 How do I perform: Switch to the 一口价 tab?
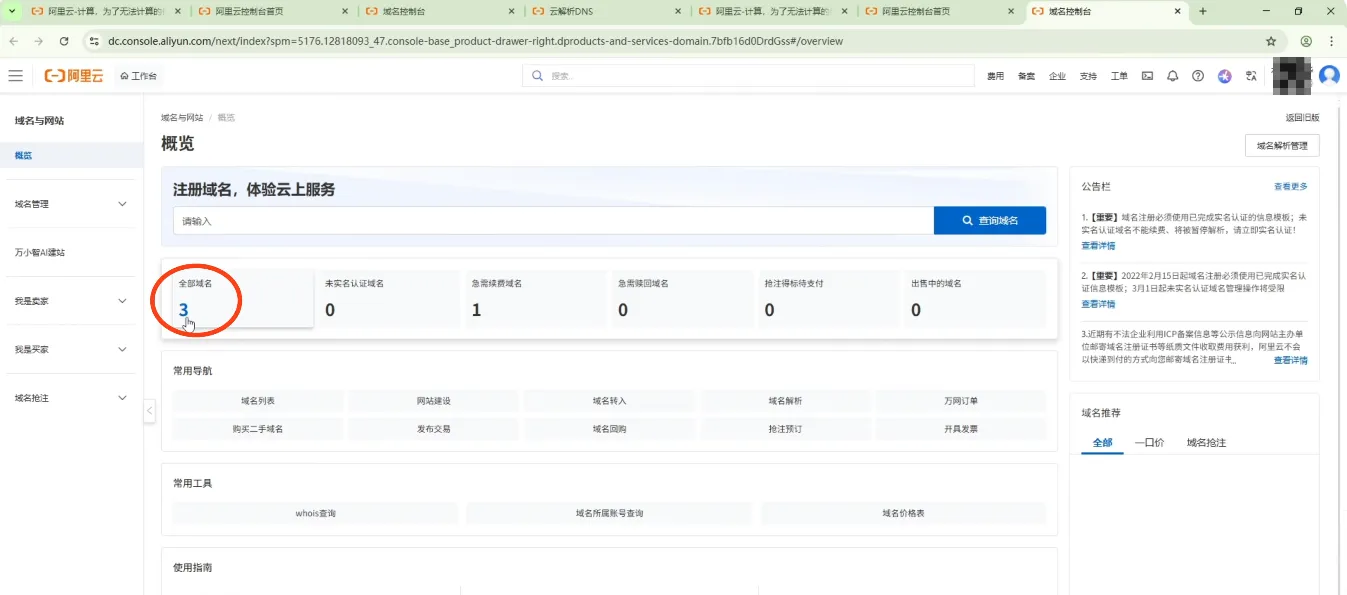point(1149,442)
